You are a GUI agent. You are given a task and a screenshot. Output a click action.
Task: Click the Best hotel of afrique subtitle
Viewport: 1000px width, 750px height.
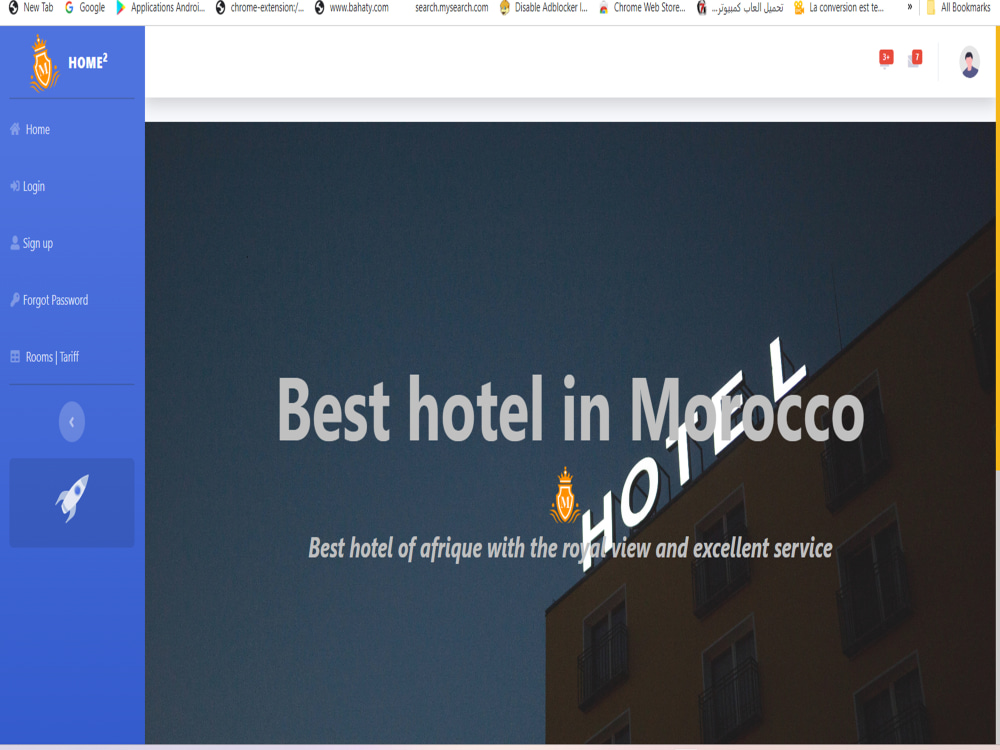point(570,548)
